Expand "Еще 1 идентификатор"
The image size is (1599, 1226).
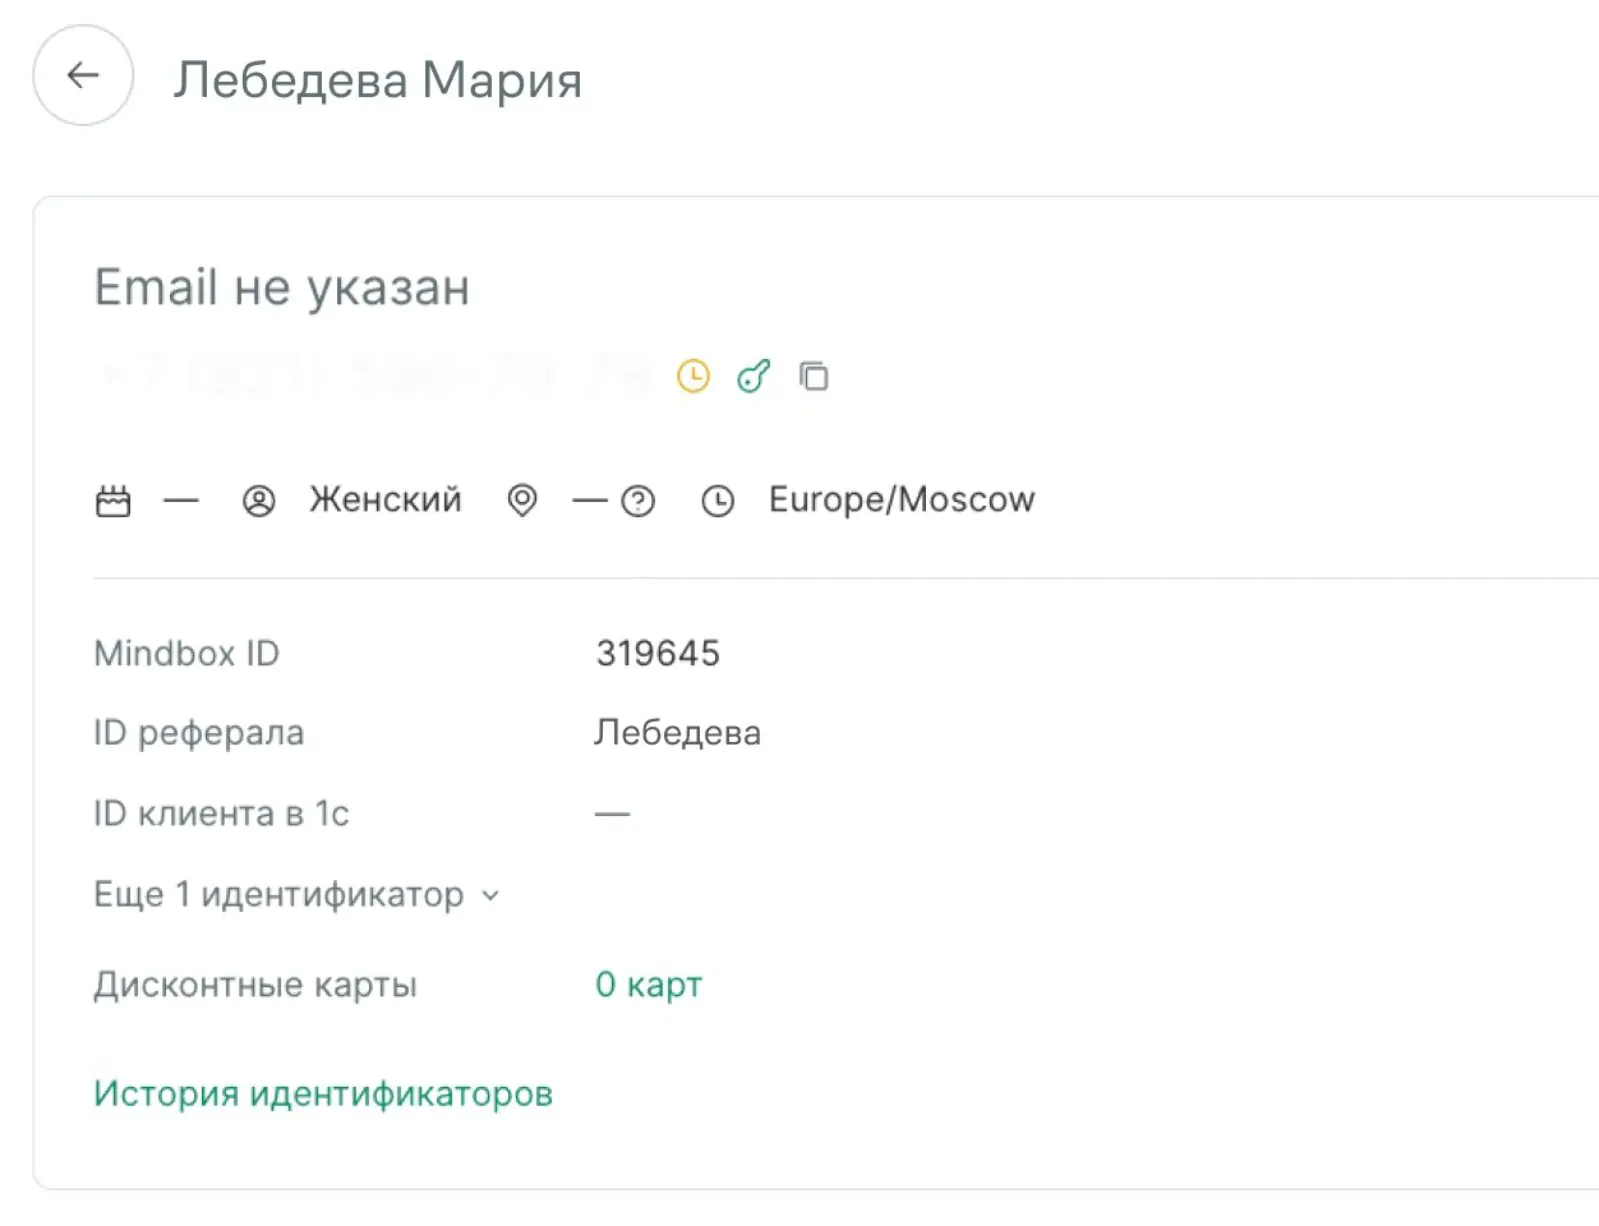(297, 894)
